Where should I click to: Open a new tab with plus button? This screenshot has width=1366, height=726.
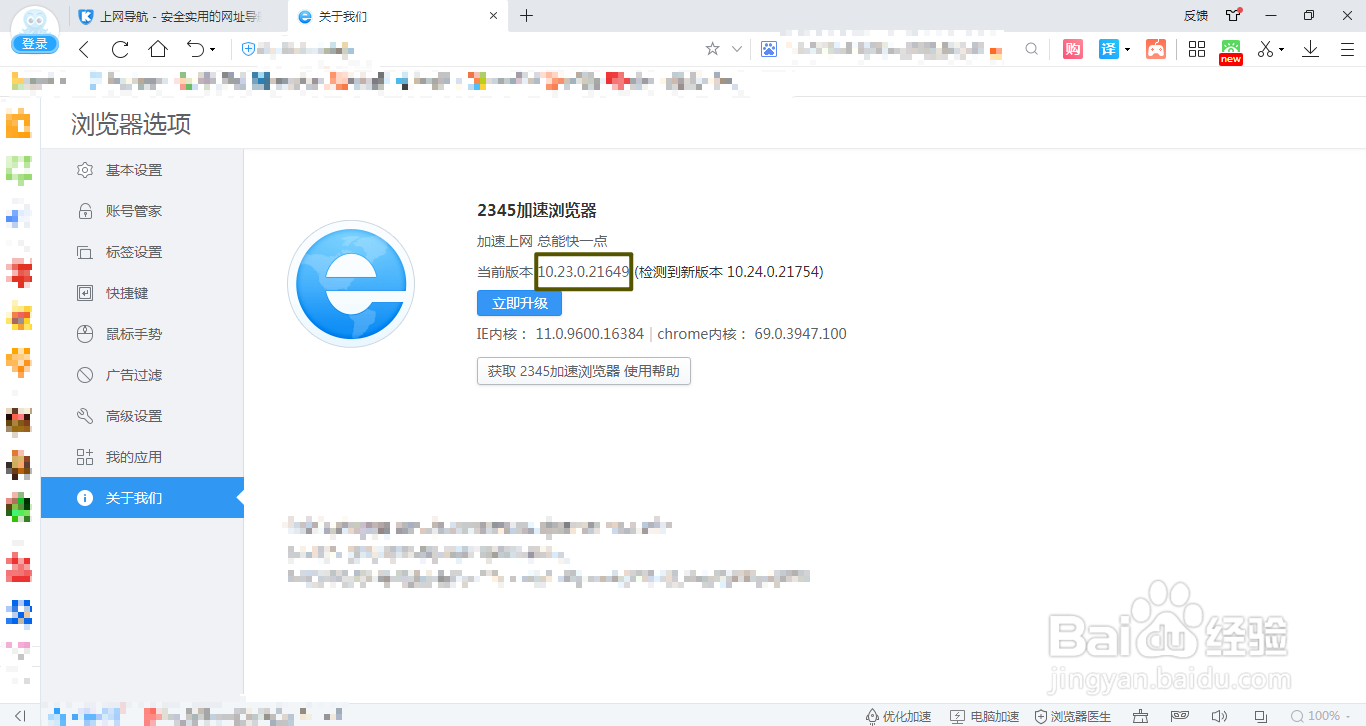(527, 15)
